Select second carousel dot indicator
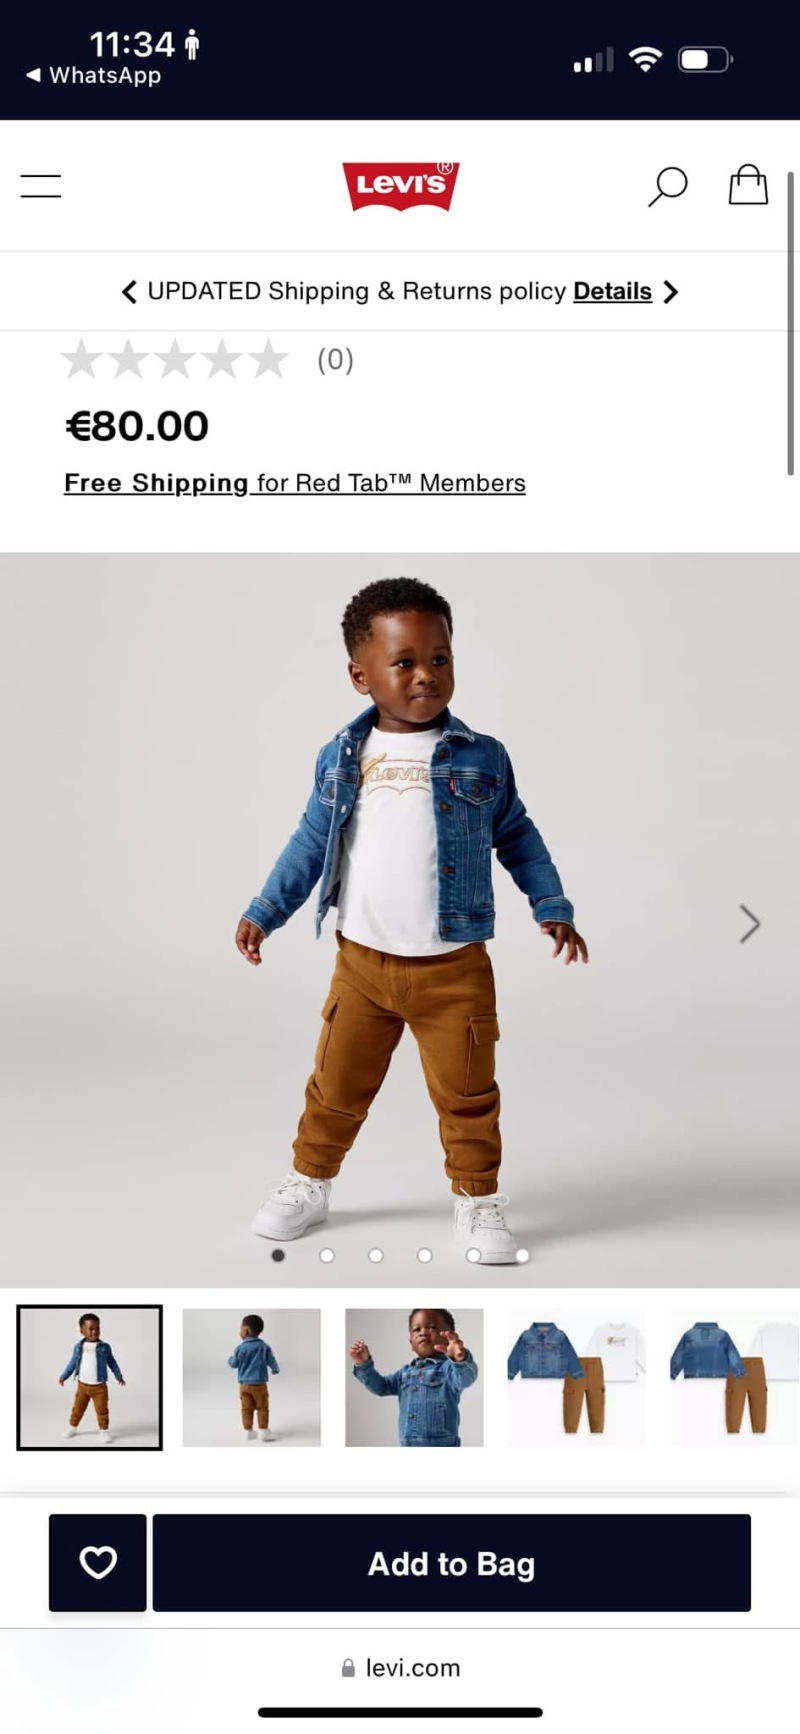Screen dimensions: 800x1734 (327, 1255)
